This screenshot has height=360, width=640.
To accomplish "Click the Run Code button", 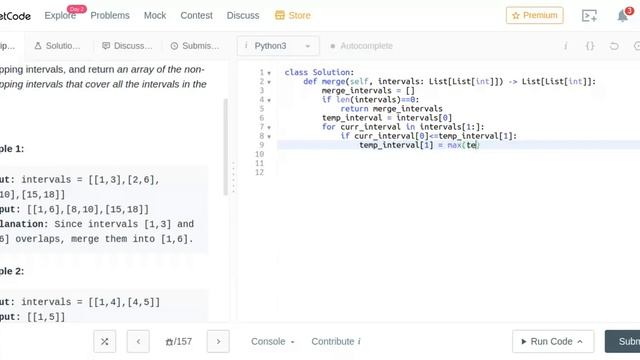I will [553, 341].
